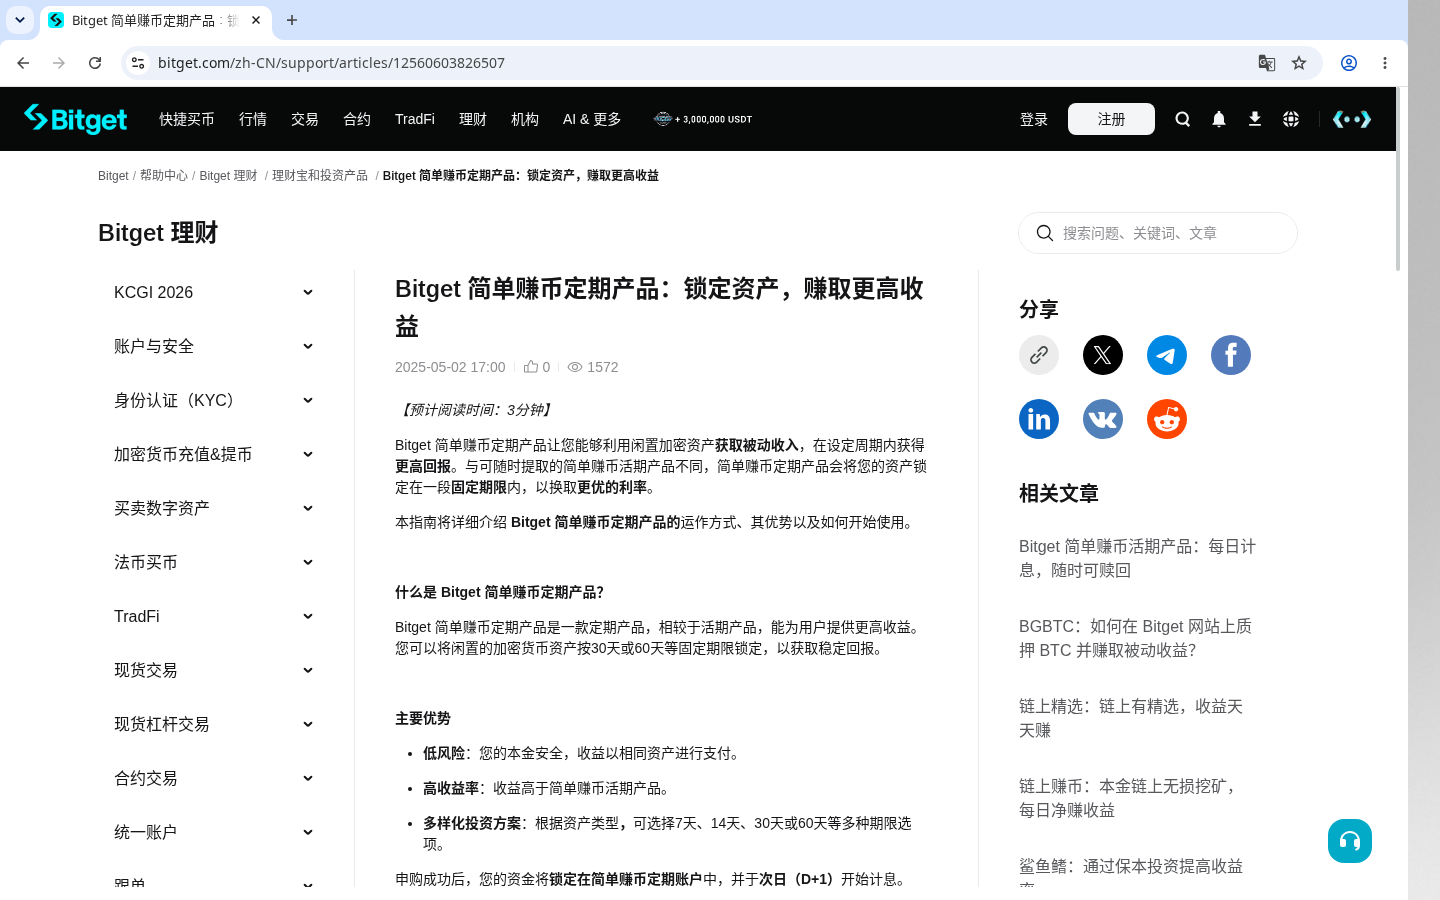Share the article on Facebook
1440x900 pixels.
tap(1231, 355)
